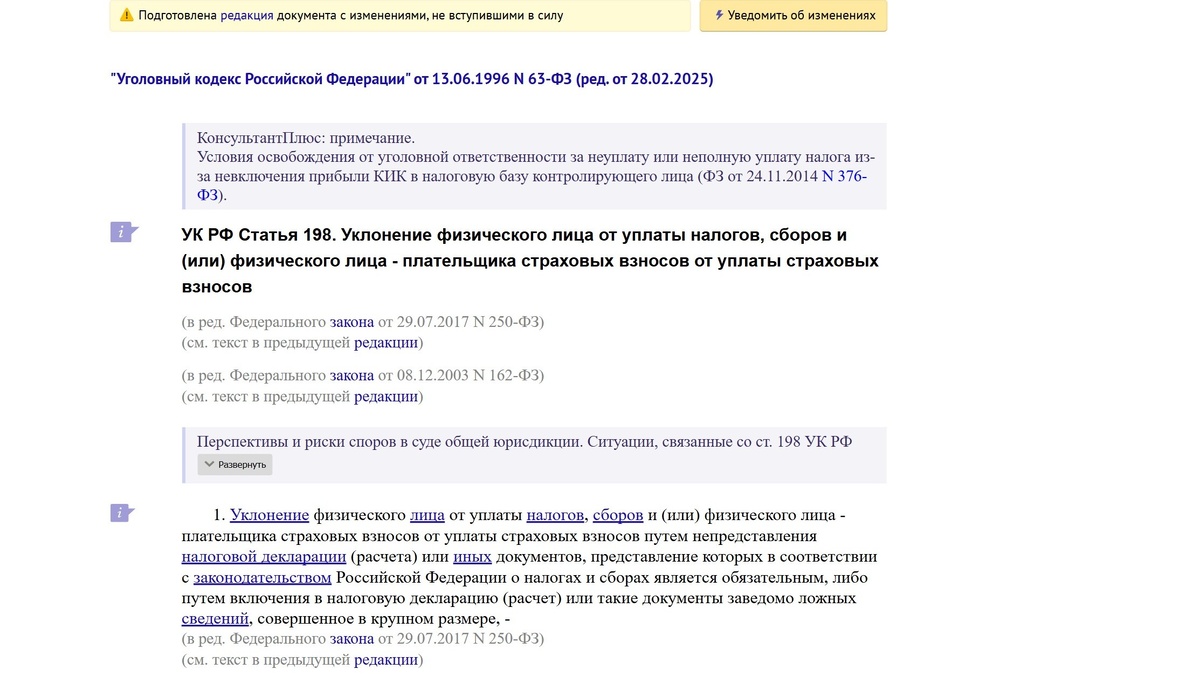The image size is (1200, 676).
Task: Expand the 'Развернуть' section about court disputes
Action: pos(237,464)
